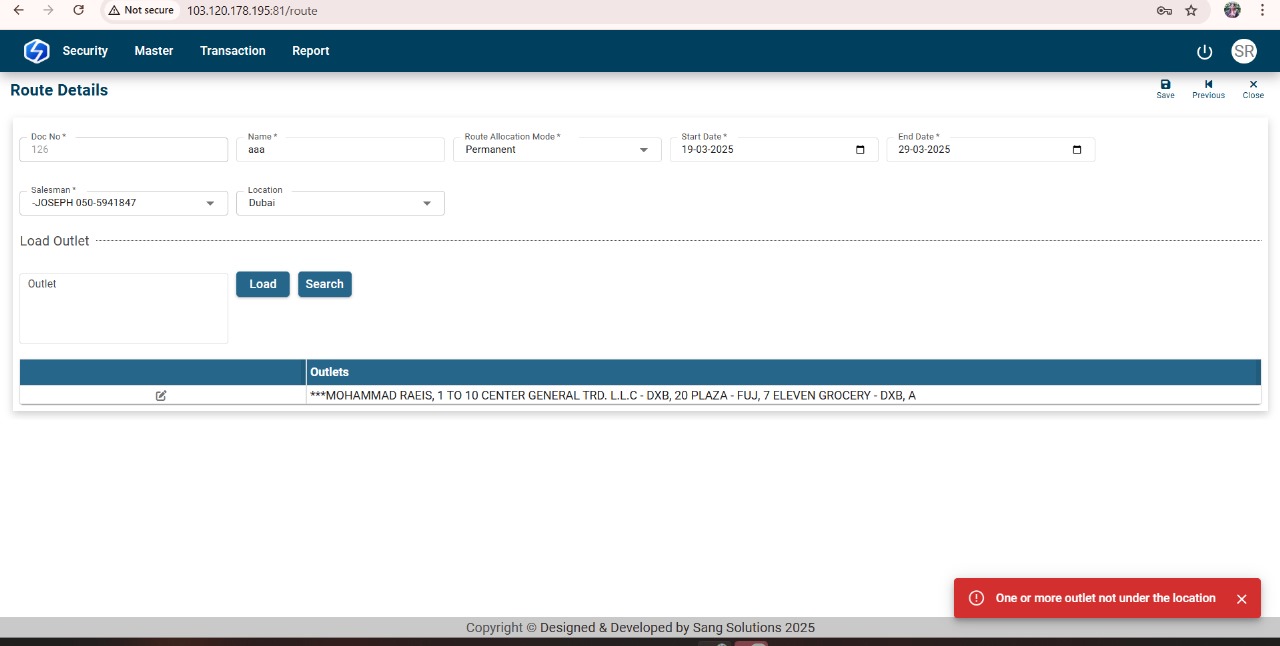Open the Security menu

(x=85, y=51)
